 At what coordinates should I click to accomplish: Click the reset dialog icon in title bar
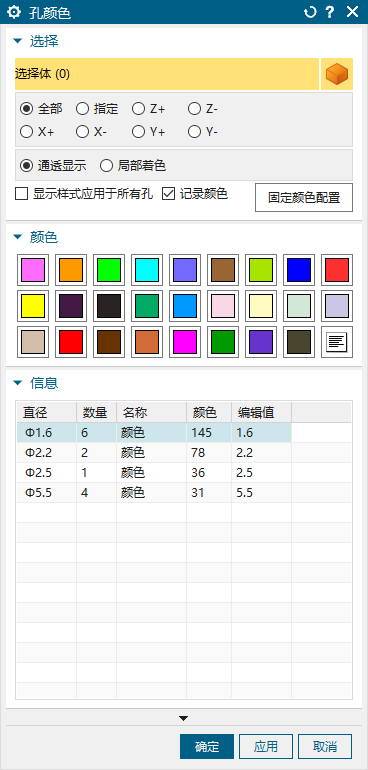point(310,12)
